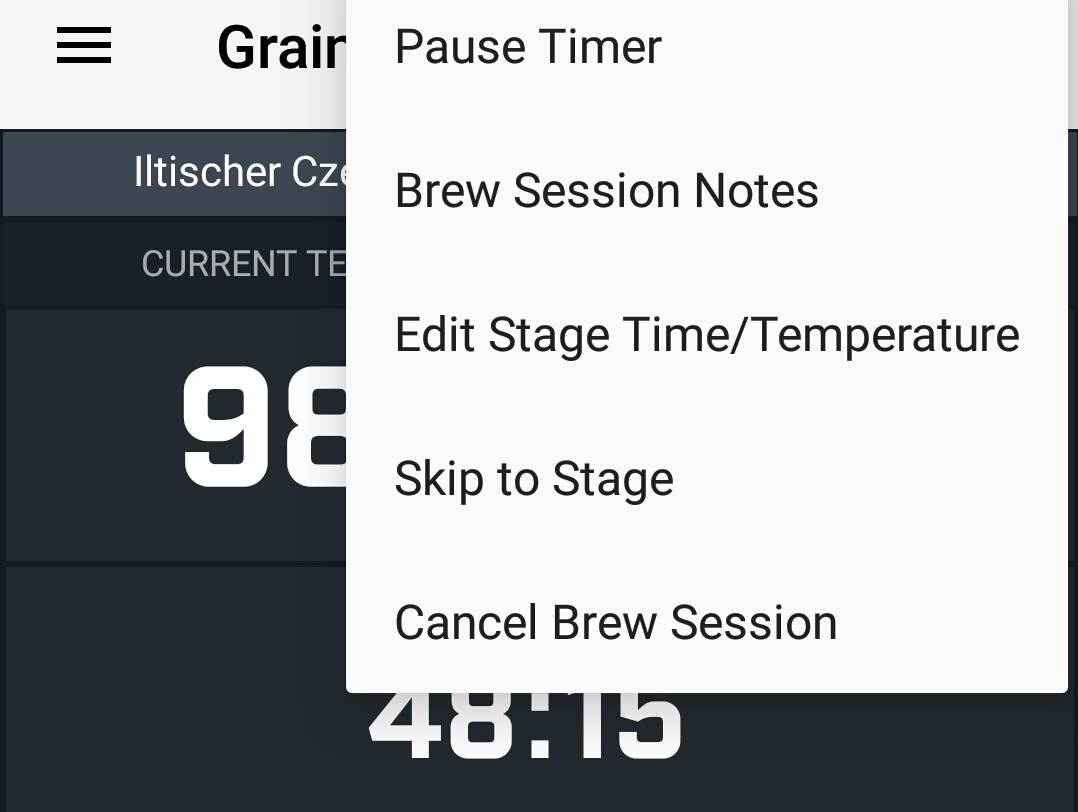Tap the Grain app title text
Image resolution: width=1078 pixels, height=812 pixels.
point(281,47)
